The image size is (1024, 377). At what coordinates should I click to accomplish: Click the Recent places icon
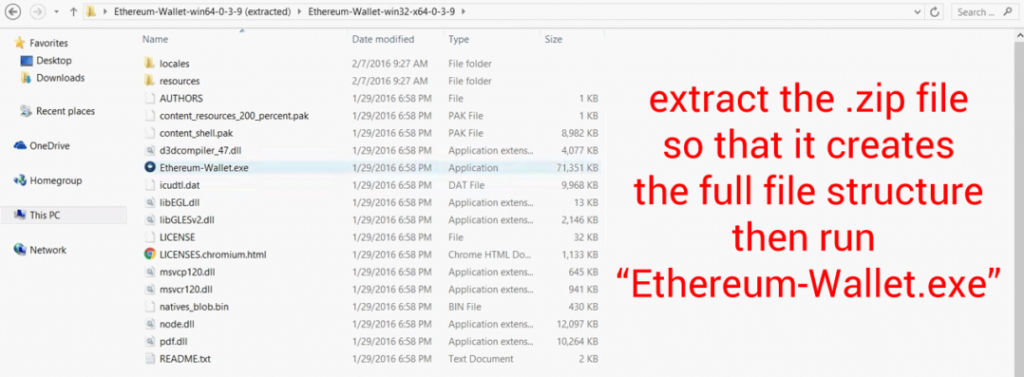tap(26, 111)
